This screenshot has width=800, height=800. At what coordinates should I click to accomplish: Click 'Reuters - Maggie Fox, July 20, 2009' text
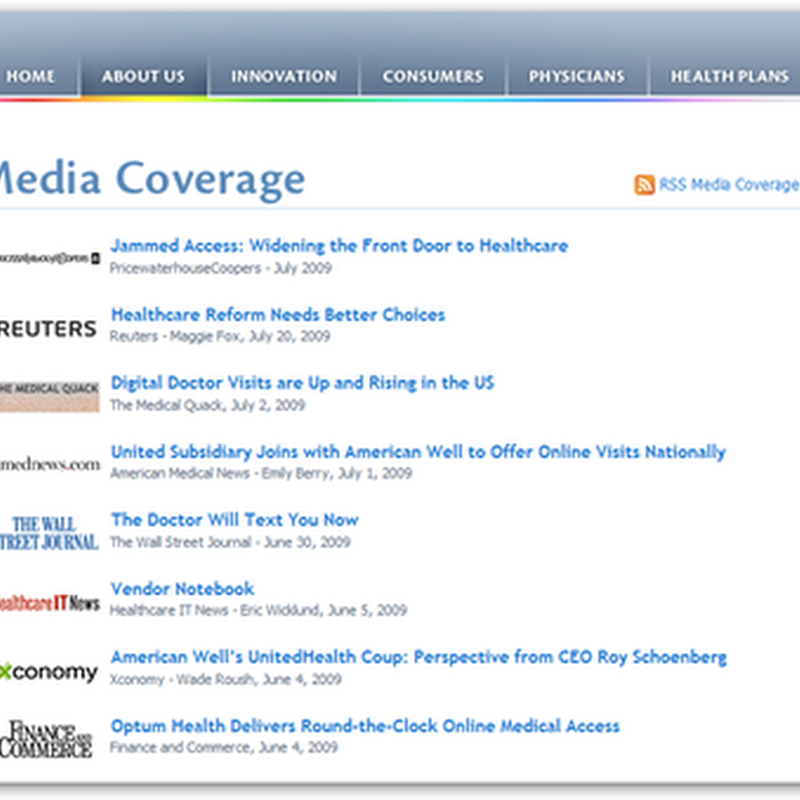tap(220, 337)
